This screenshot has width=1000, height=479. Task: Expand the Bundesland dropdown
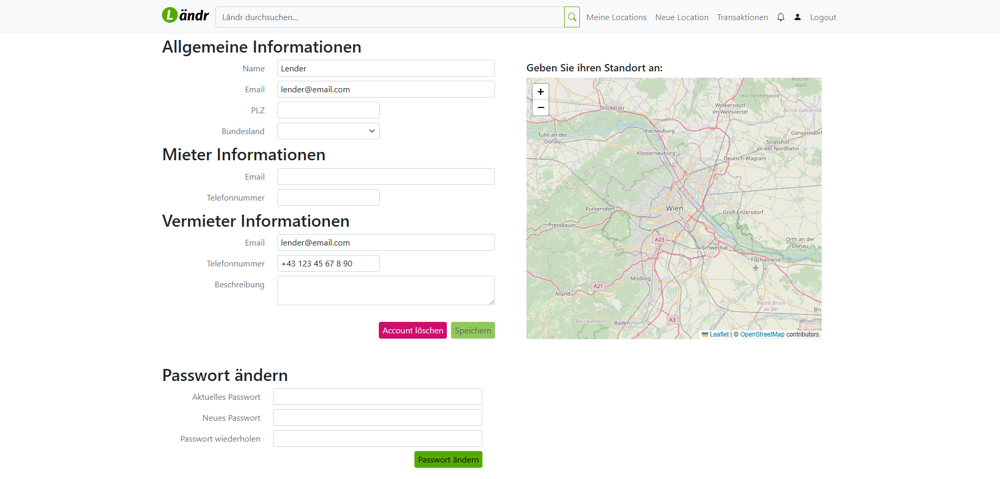pos(328,131)
